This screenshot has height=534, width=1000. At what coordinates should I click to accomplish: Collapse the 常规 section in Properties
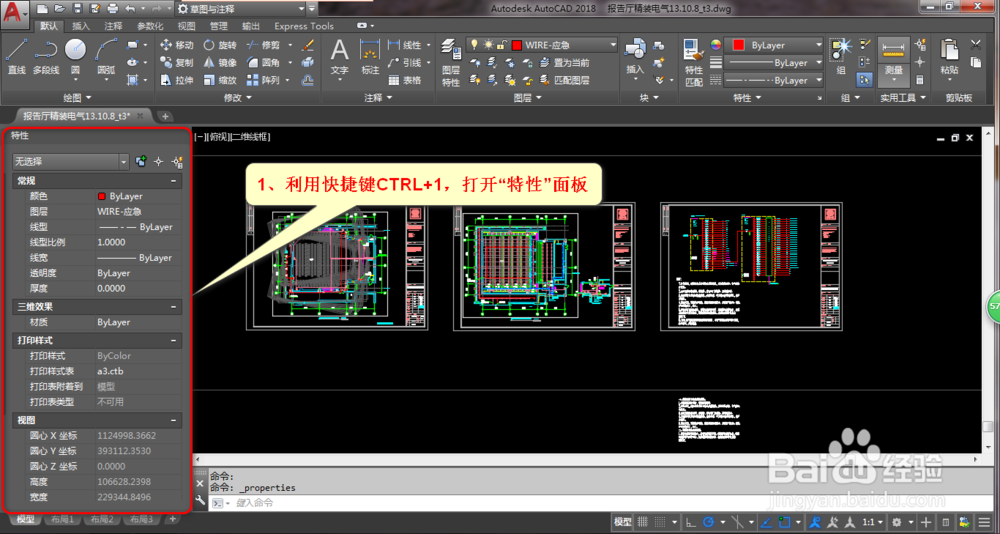173,182
